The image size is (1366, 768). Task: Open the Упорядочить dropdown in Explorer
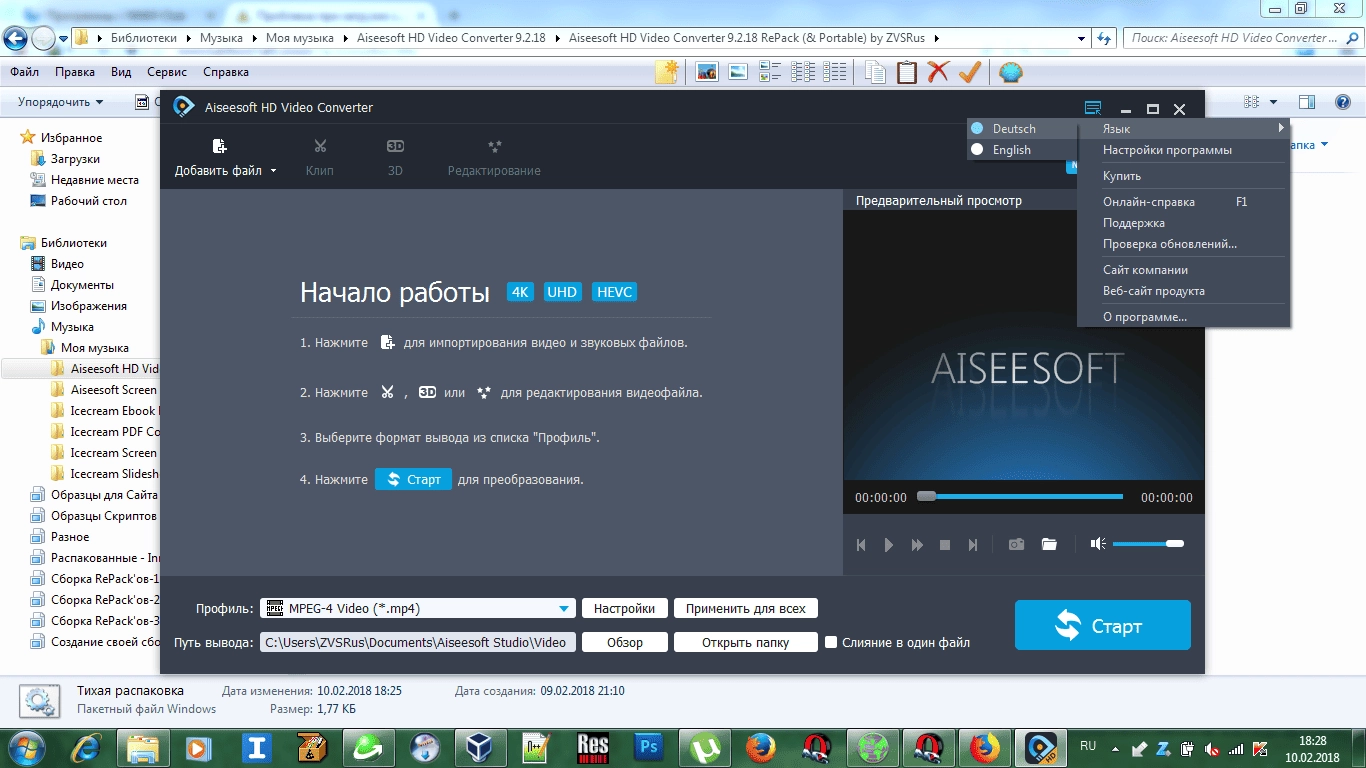point(60,102)
